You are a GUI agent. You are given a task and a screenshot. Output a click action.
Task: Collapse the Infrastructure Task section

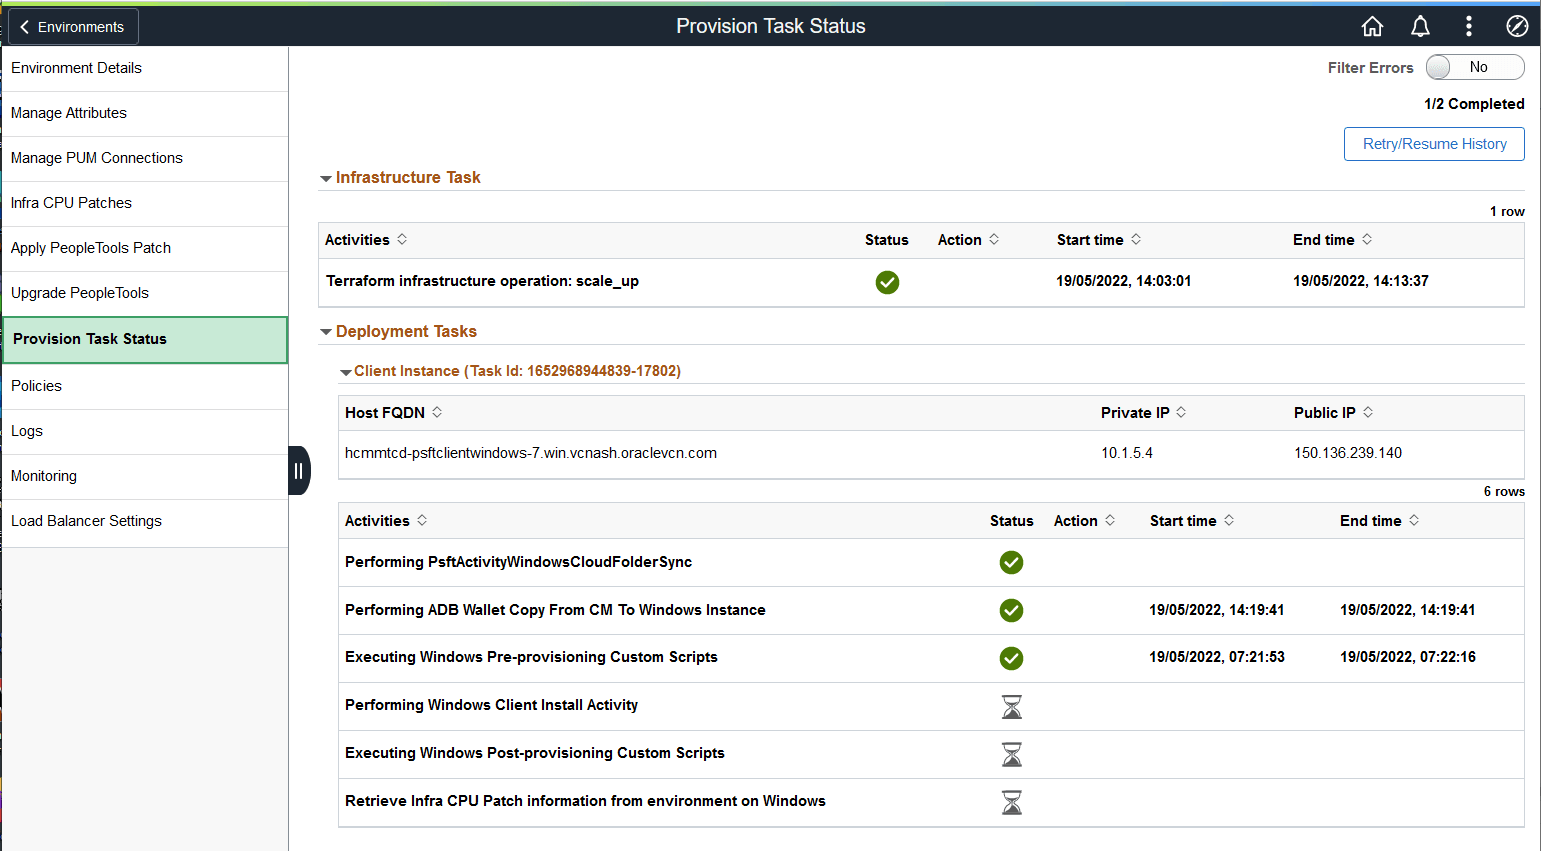[x=326, y=177]
